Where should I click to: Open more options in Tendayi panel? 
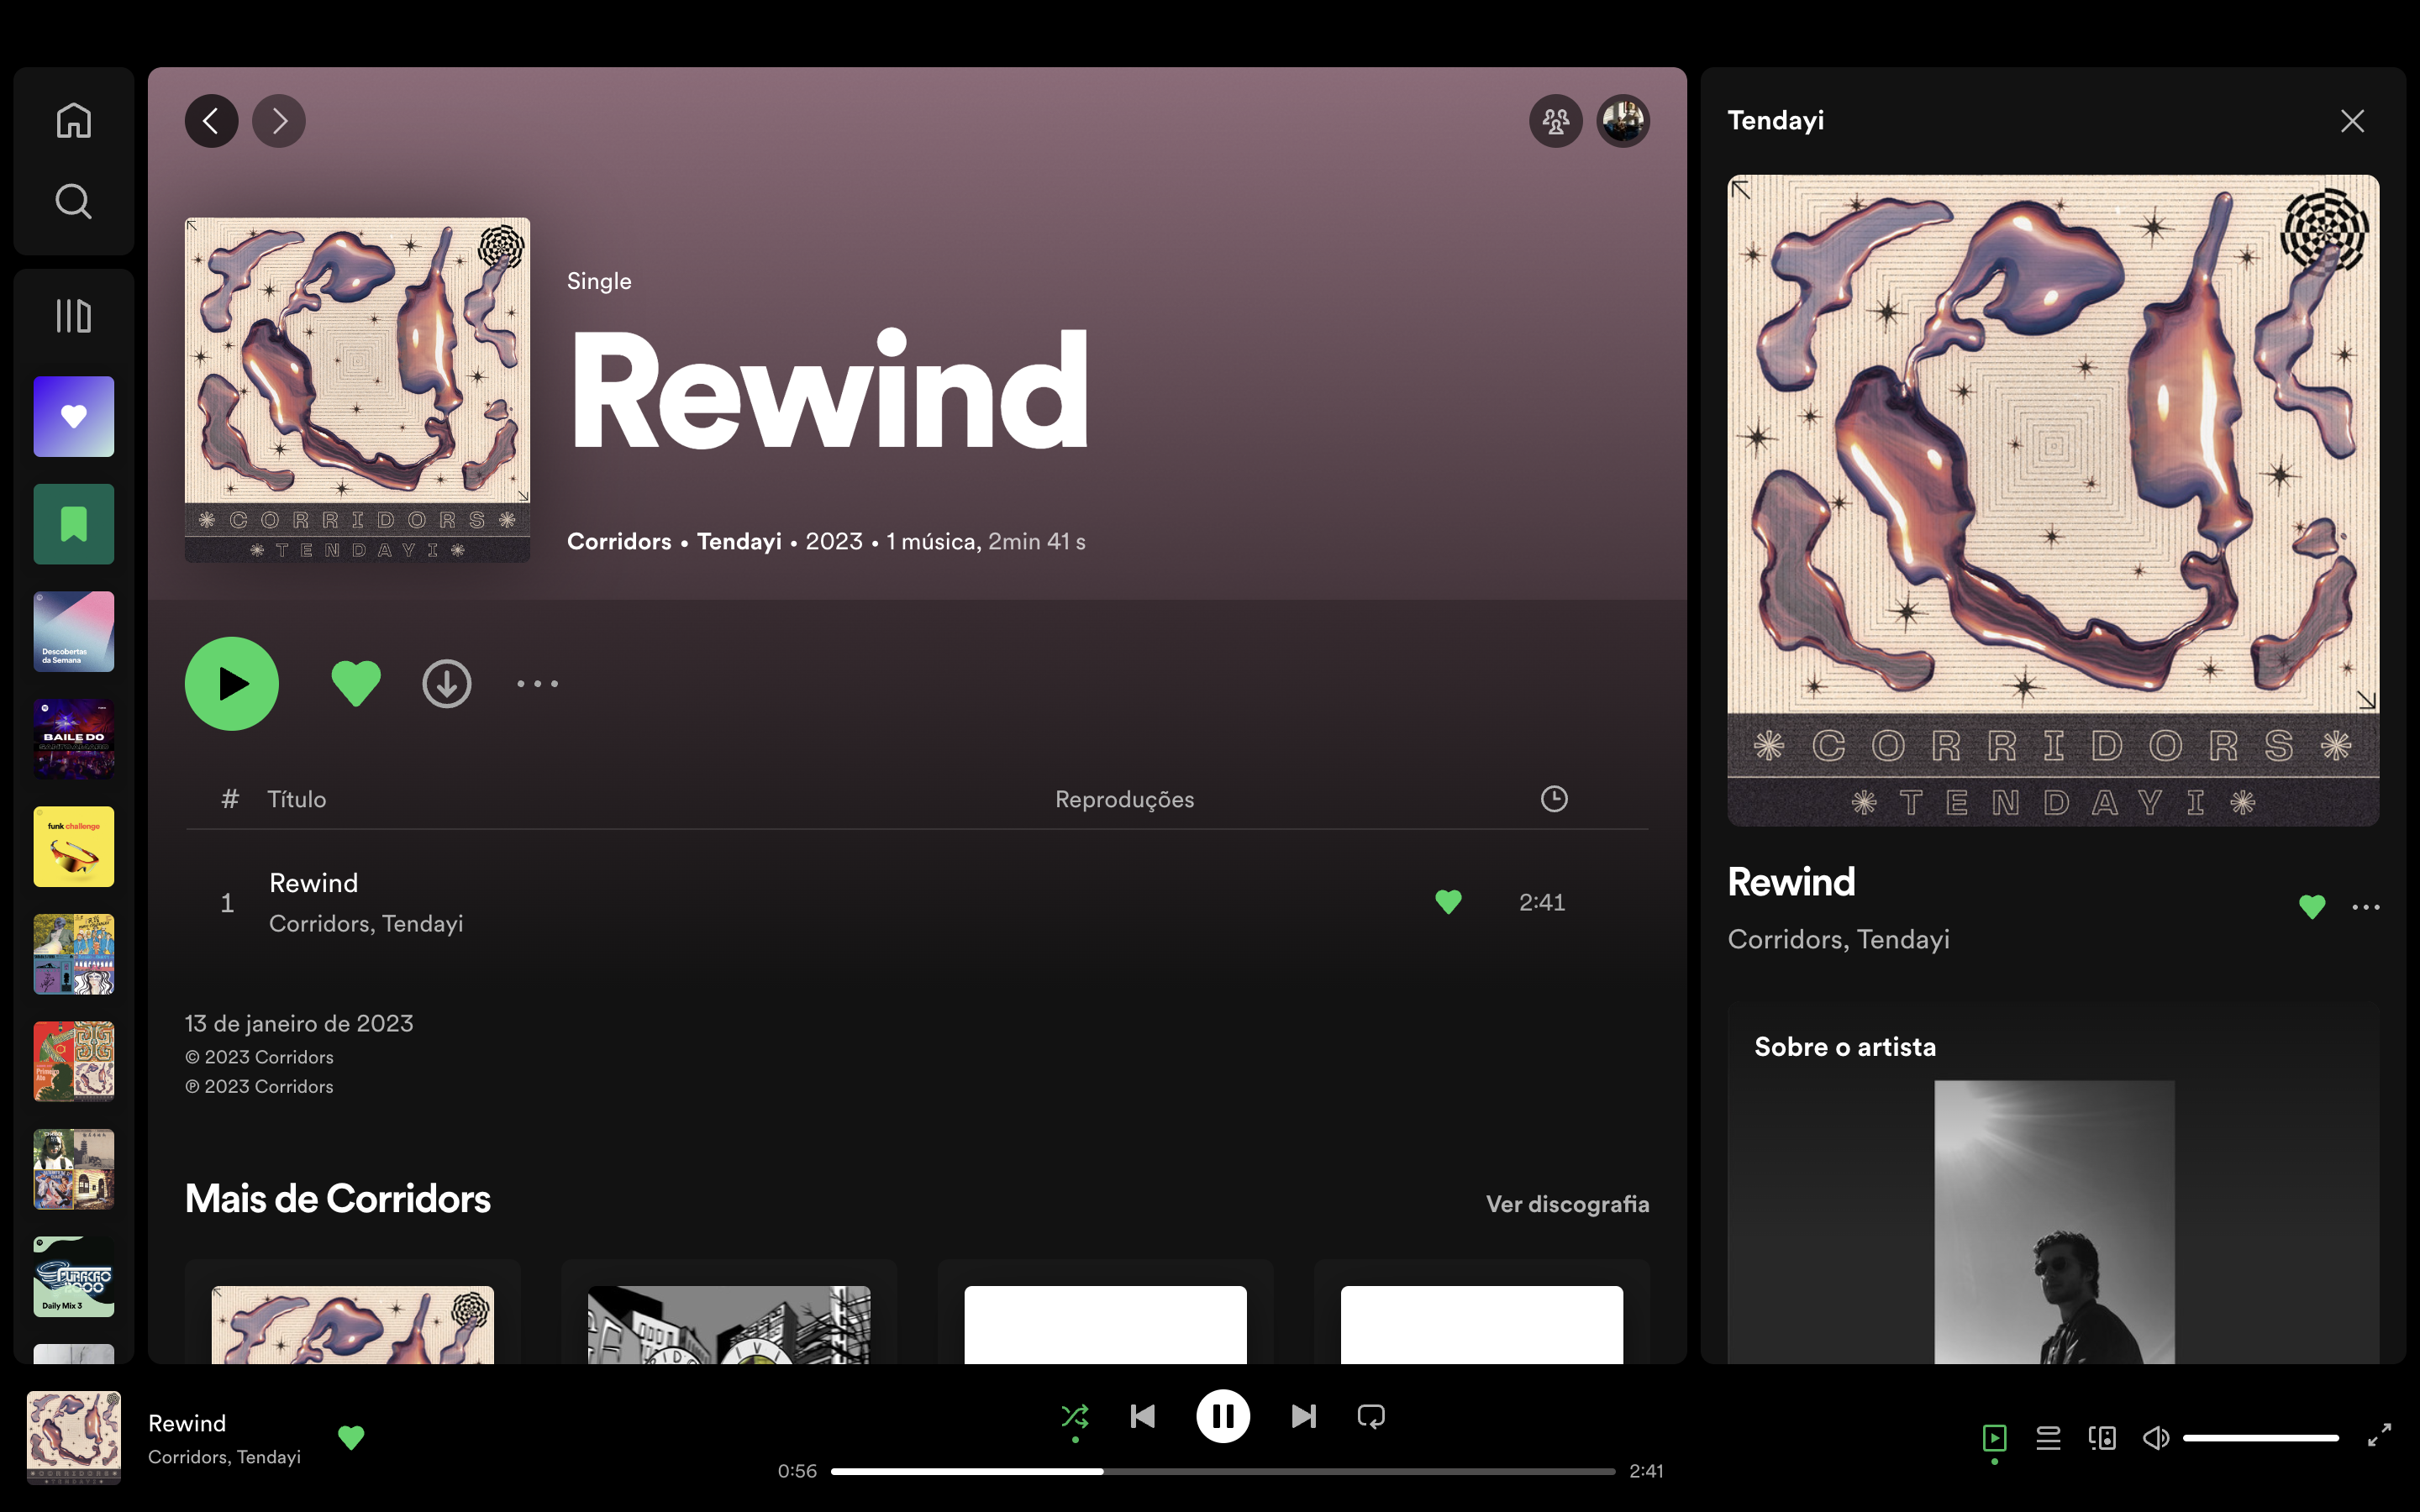click(2365, 907)
